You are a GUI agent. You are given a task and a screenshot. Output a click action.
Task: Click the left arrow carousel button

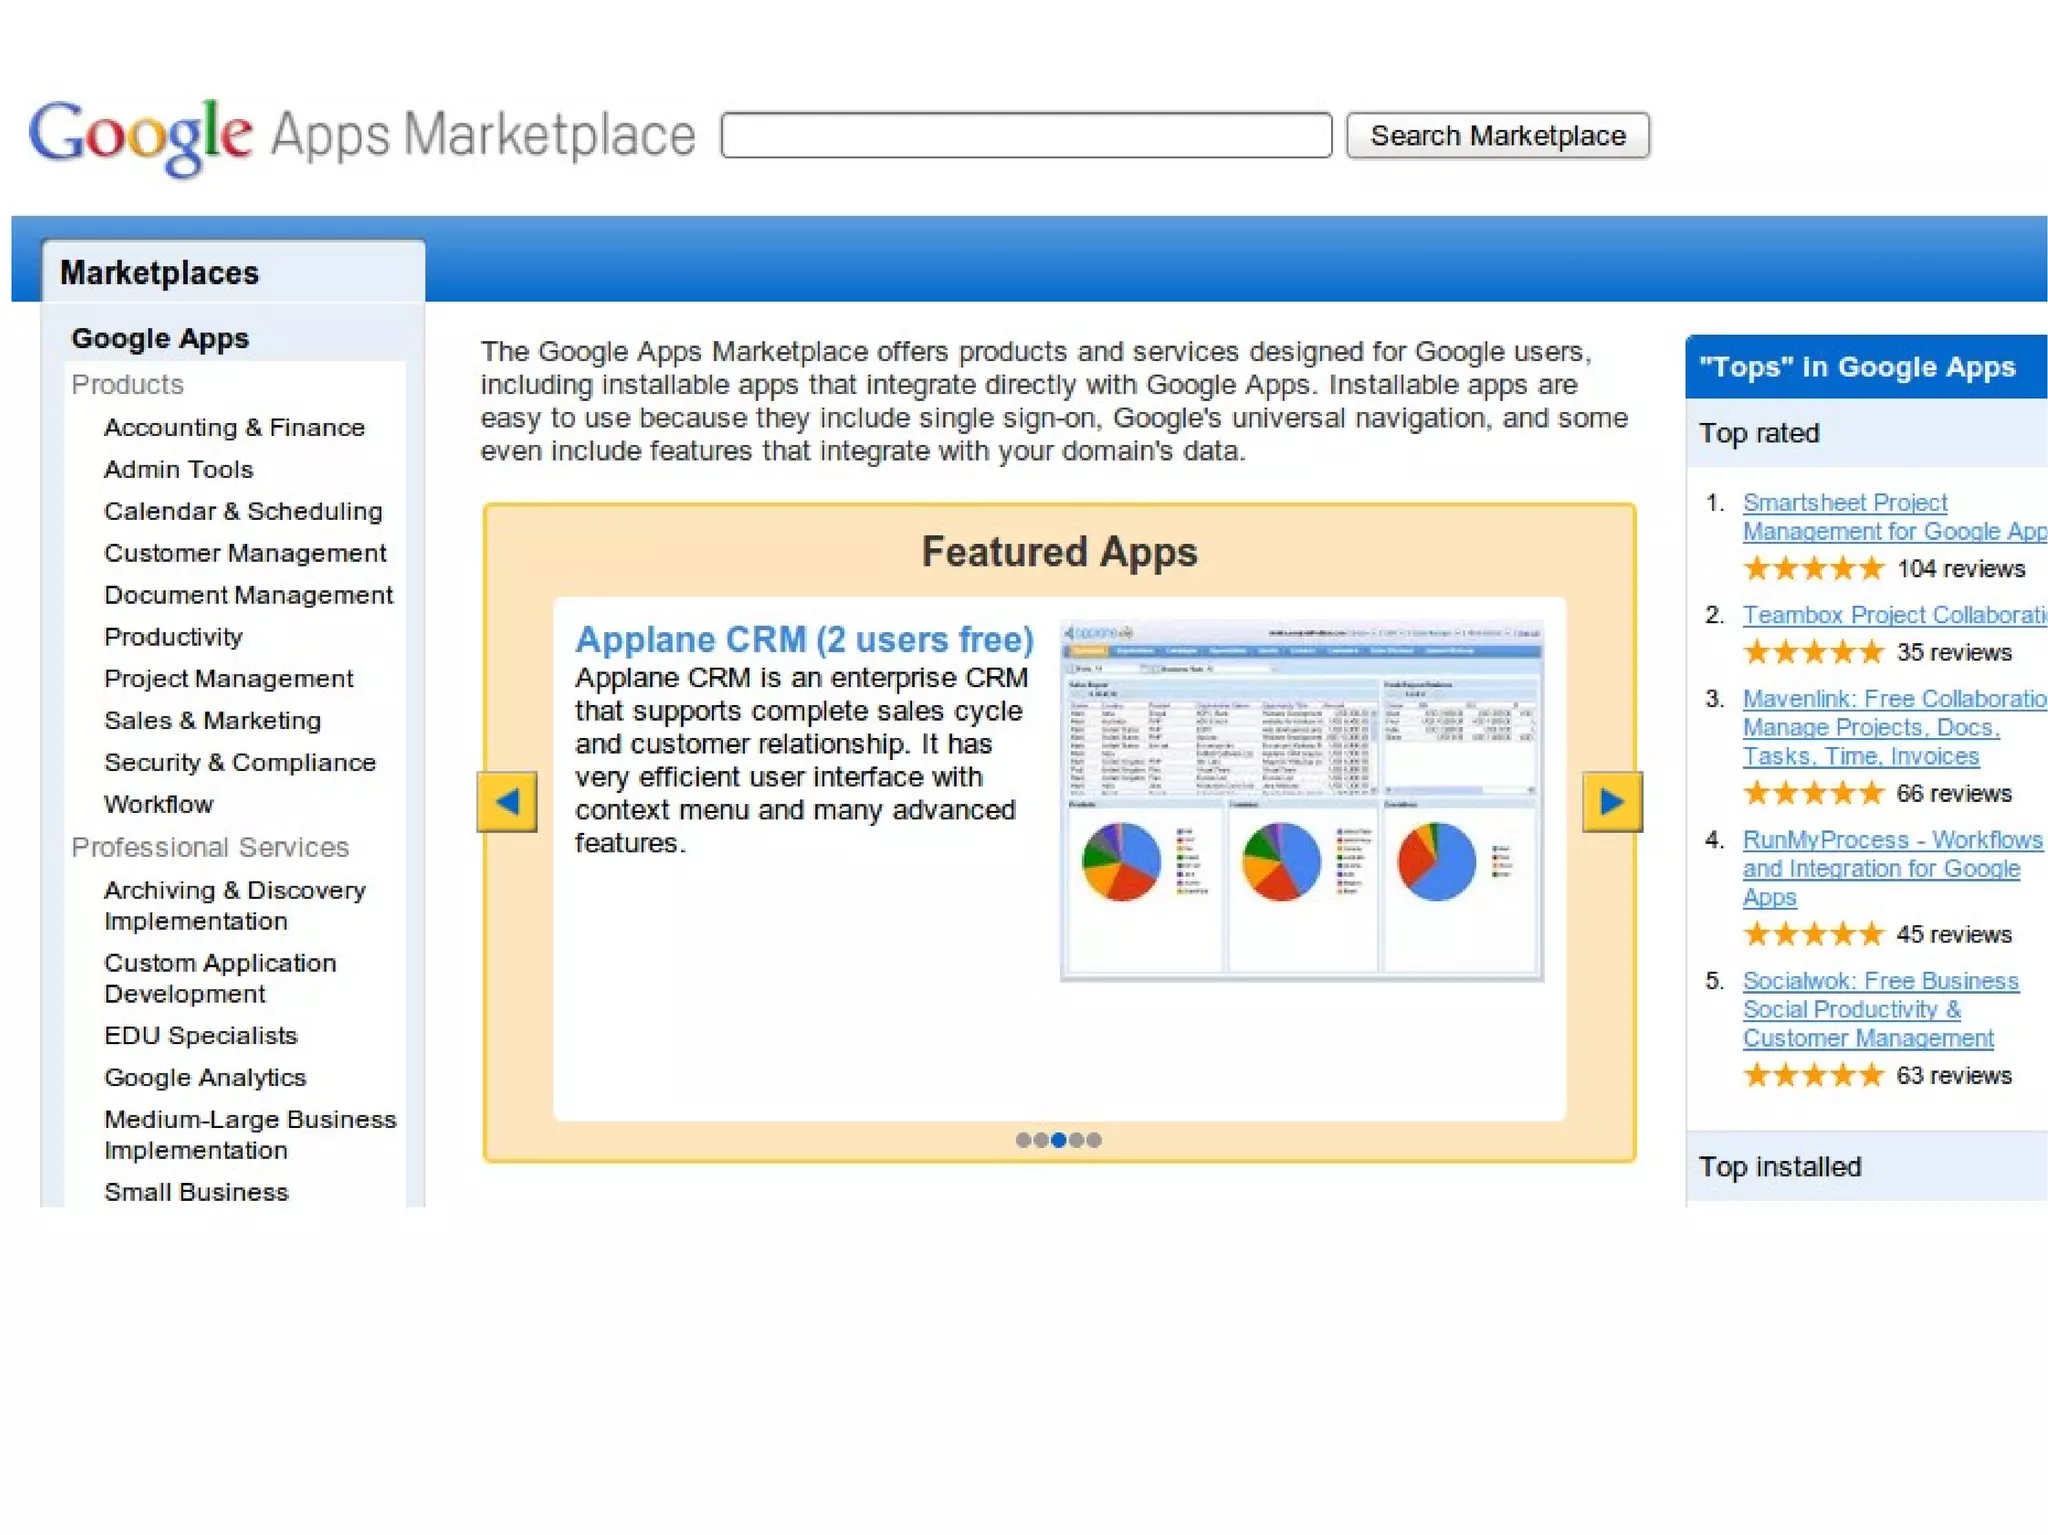[x=506, y=801]
